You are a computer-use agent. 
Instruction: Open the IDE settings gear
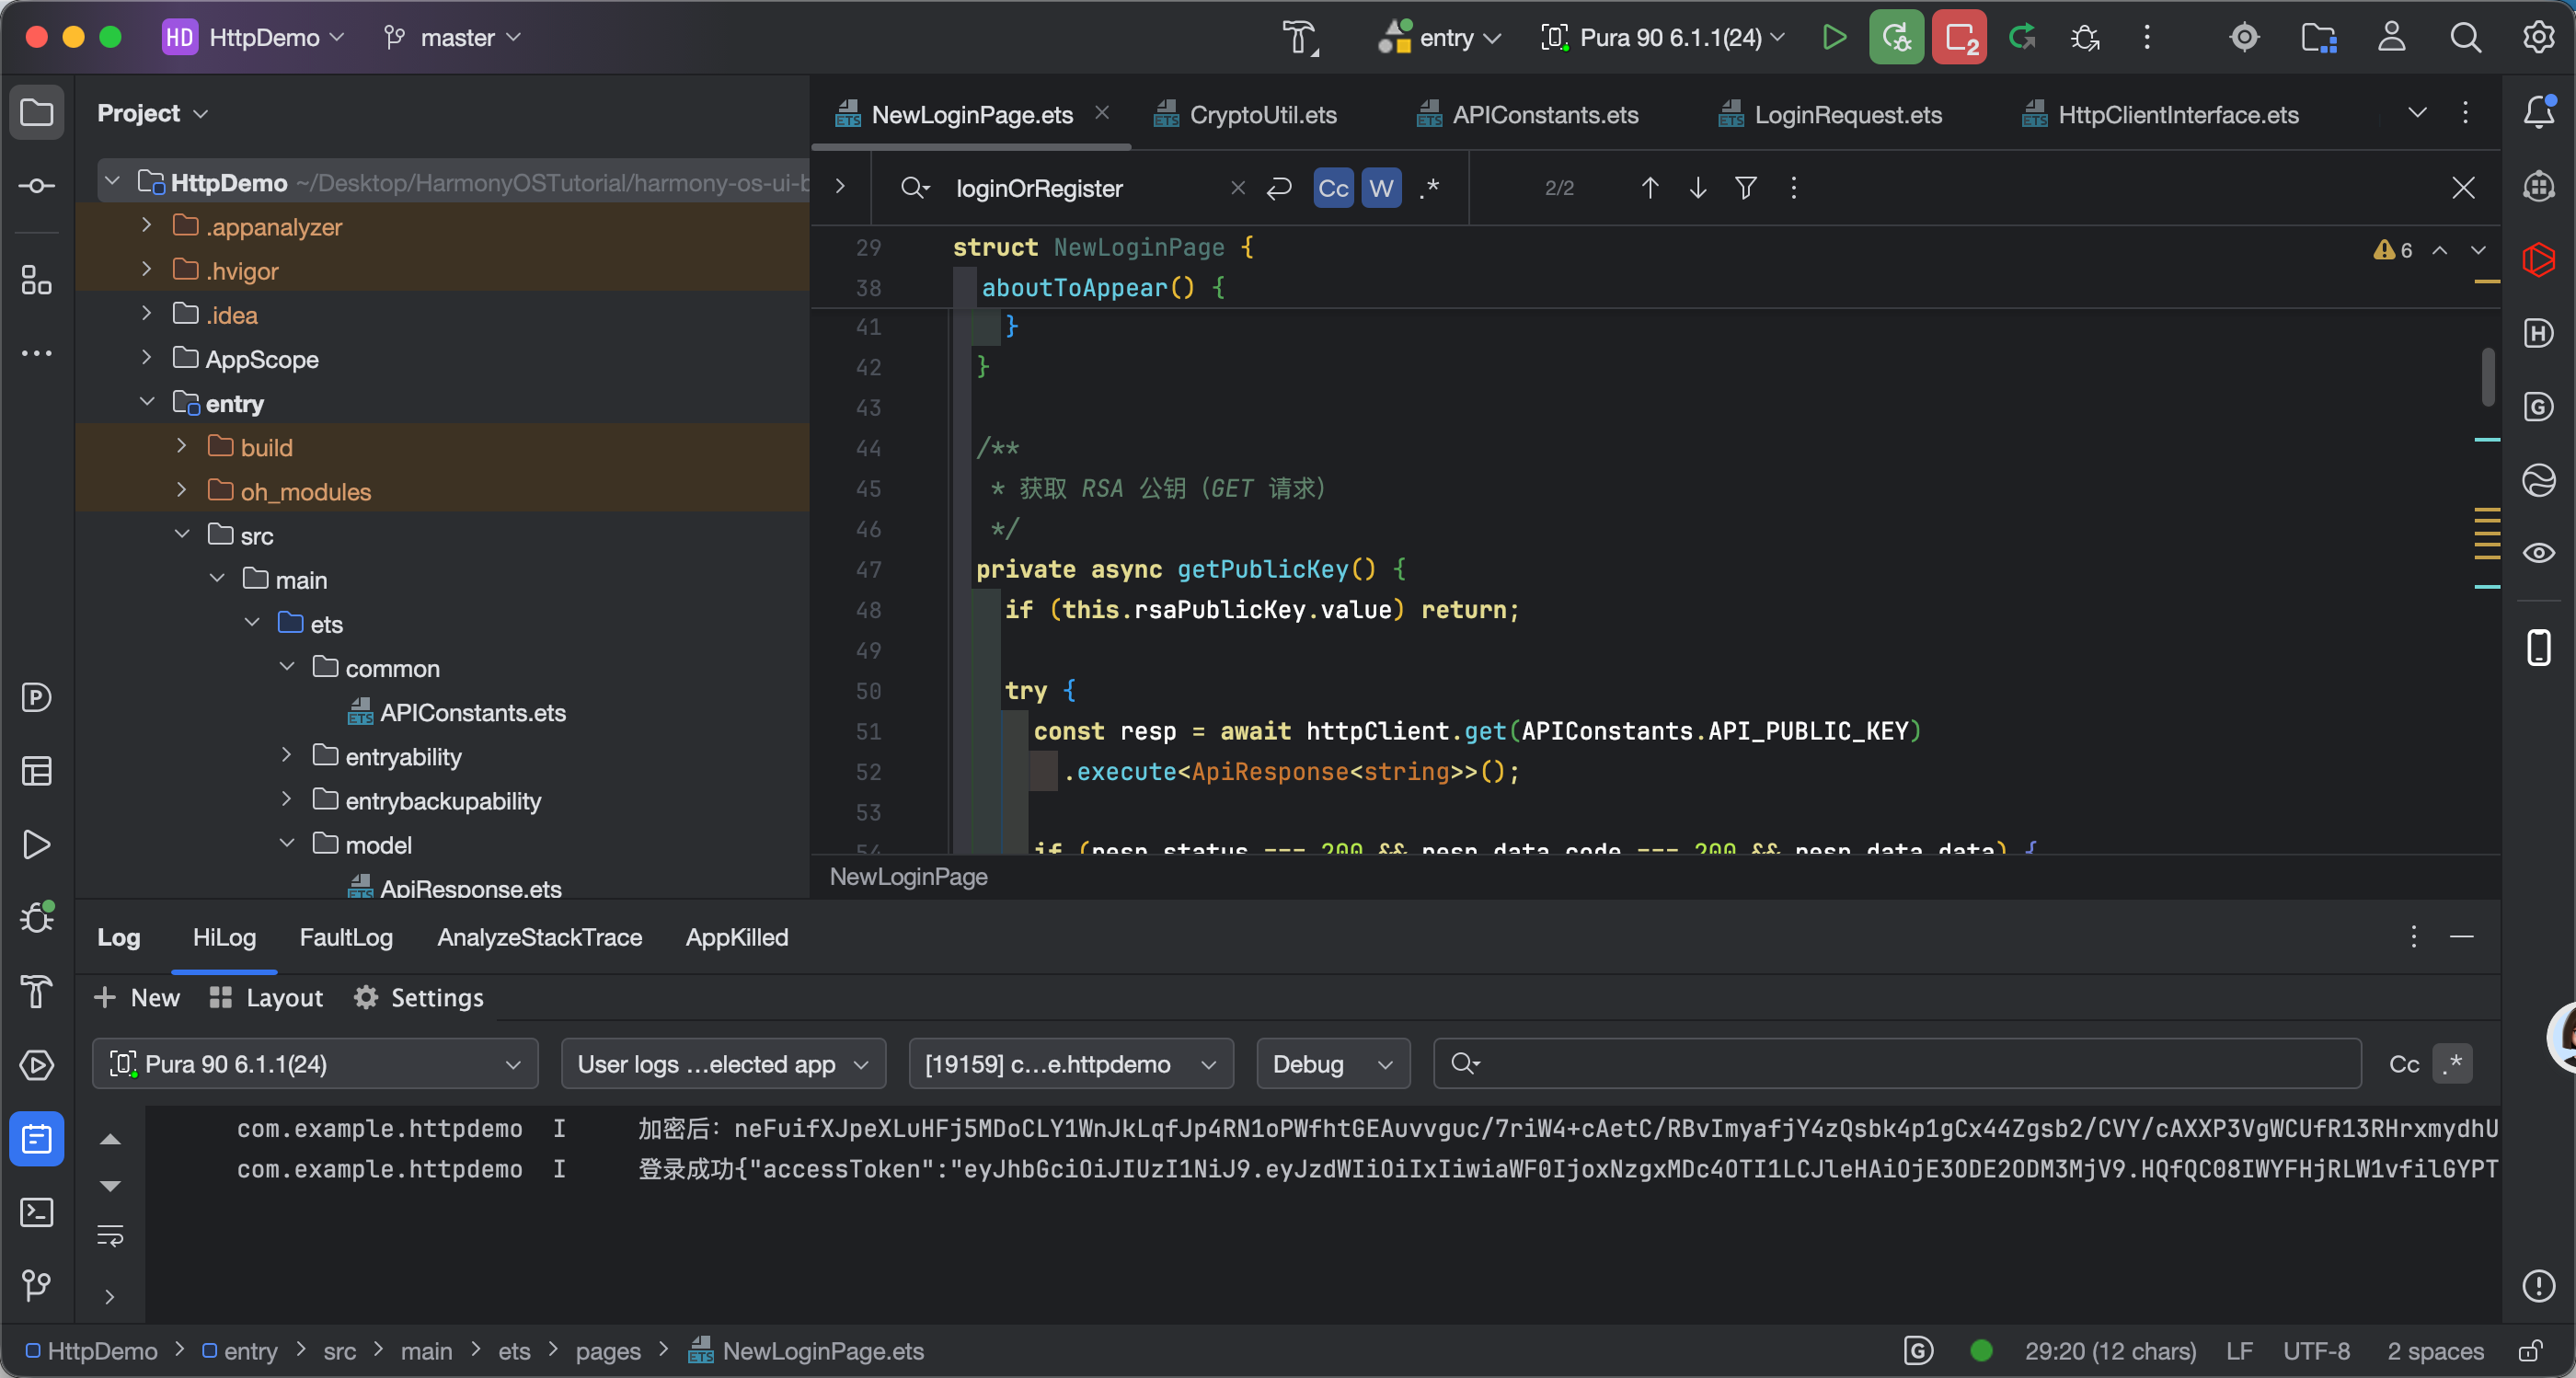pyautogui.click(x=2538, y=38)
